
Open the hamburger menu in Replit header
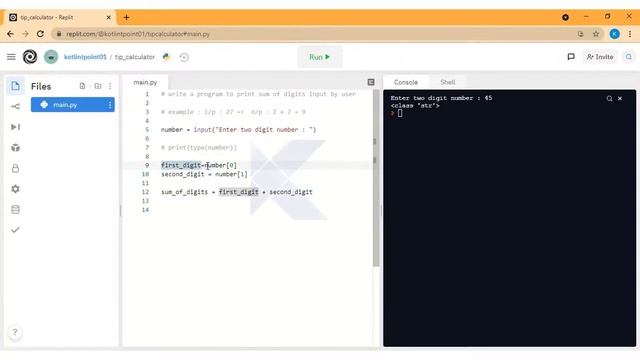11,57
